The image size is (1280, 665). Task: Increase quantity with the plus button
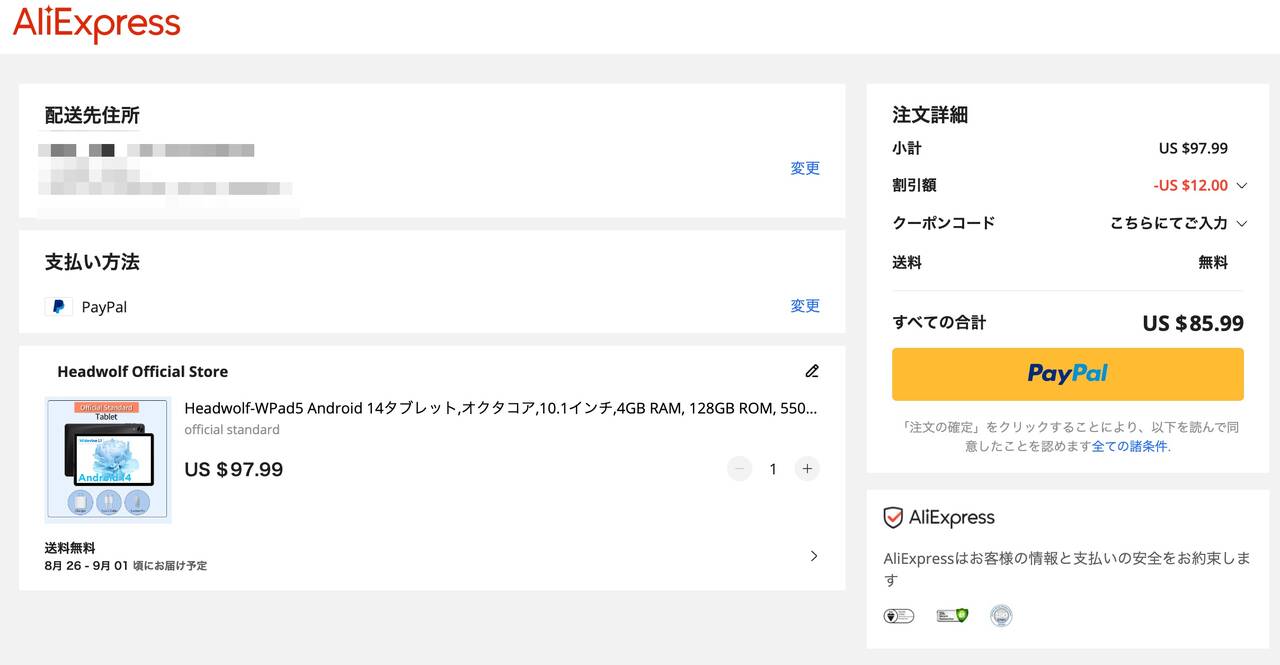tap(807, 468)
